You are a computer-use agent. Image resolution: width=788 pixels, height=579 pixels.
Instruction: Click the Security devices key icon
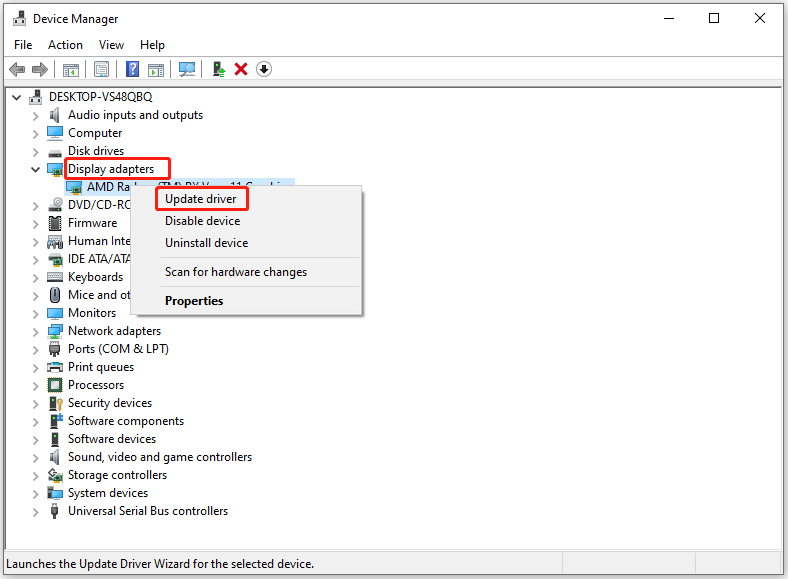tap(55, 403)
